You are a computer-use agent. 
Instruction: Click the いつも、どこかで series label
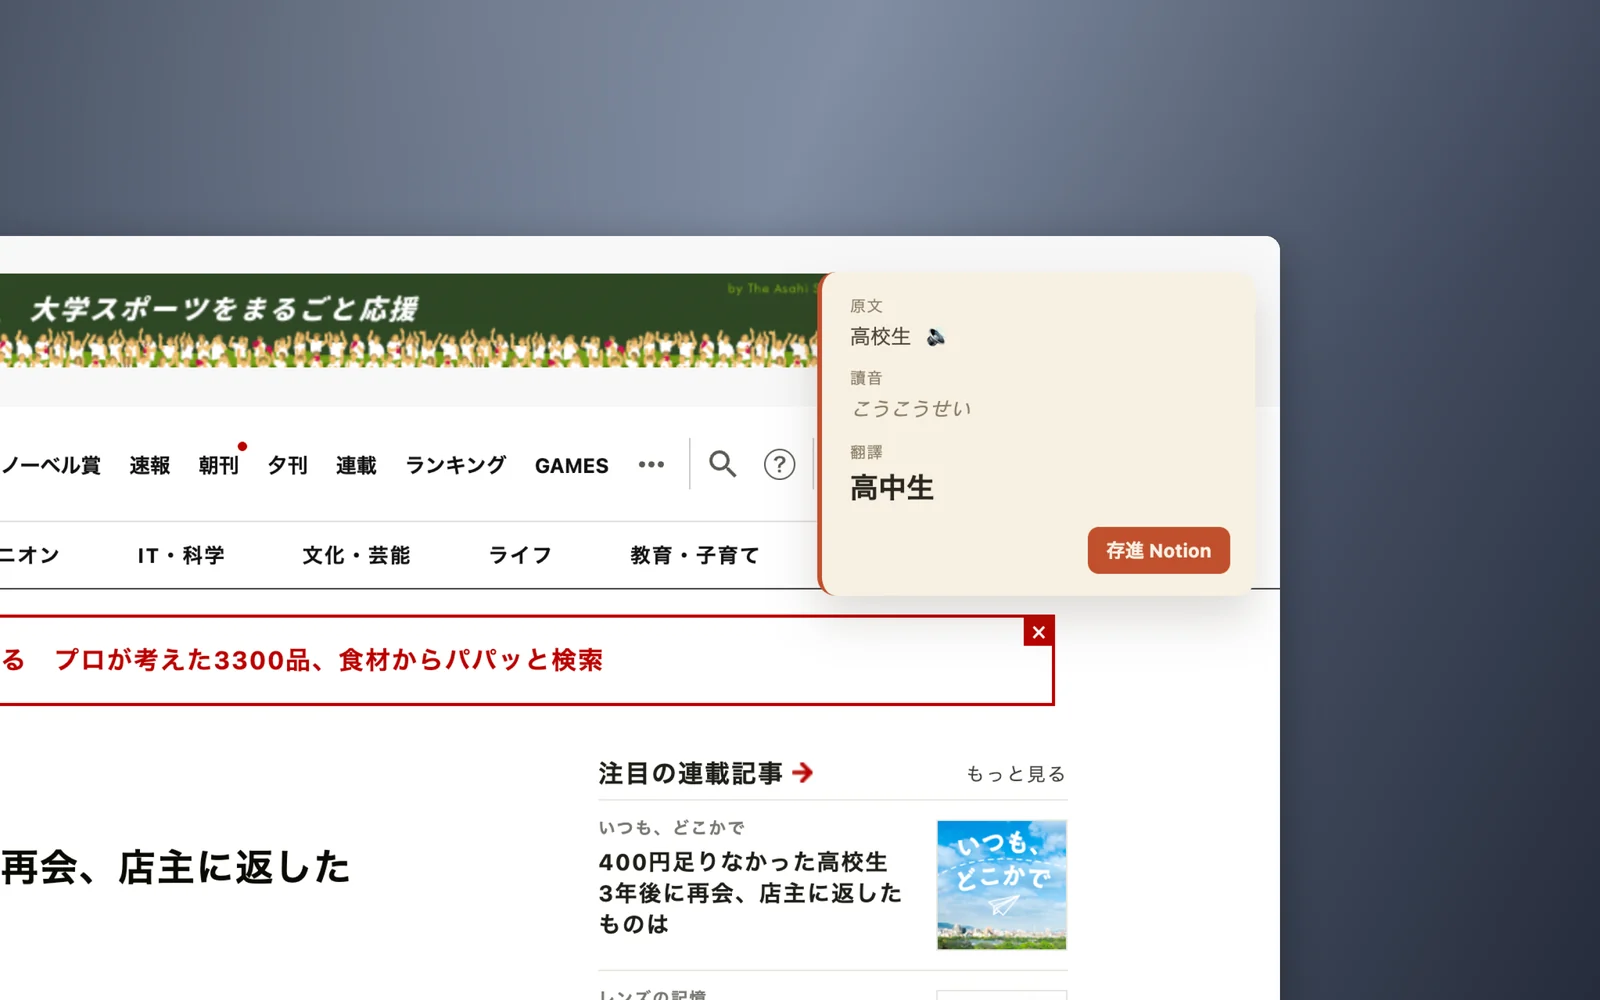672,828
